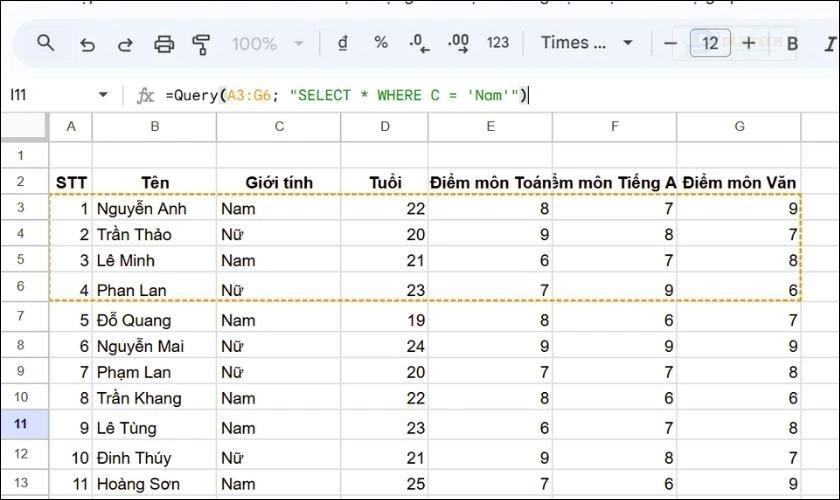Click STT cell 11 in row 13

(71, 483)
